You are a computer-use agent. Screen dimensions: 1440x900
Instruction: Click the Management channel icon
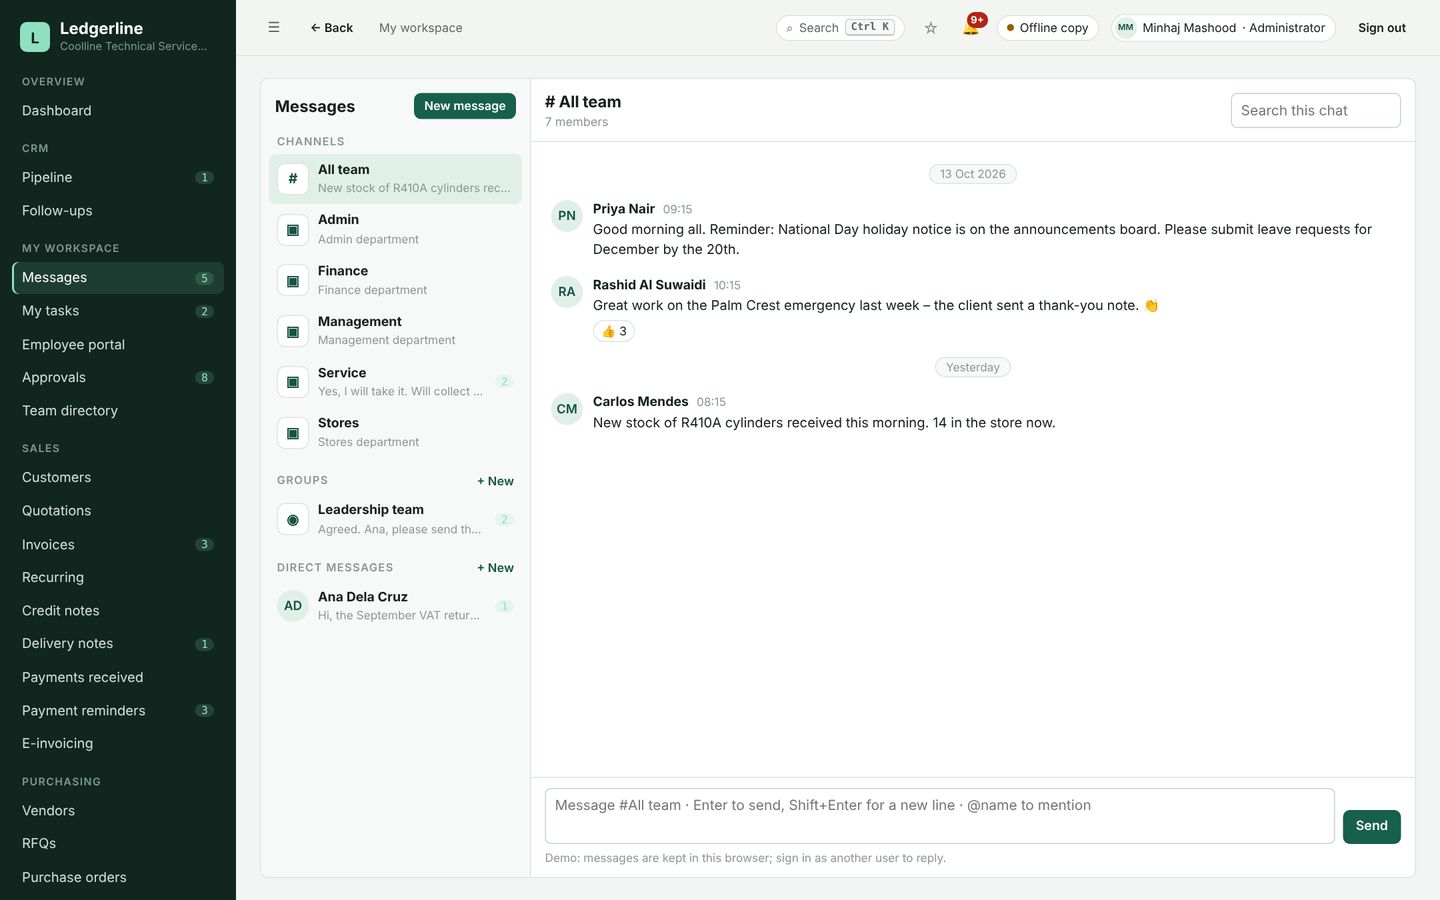coord(293,331)
